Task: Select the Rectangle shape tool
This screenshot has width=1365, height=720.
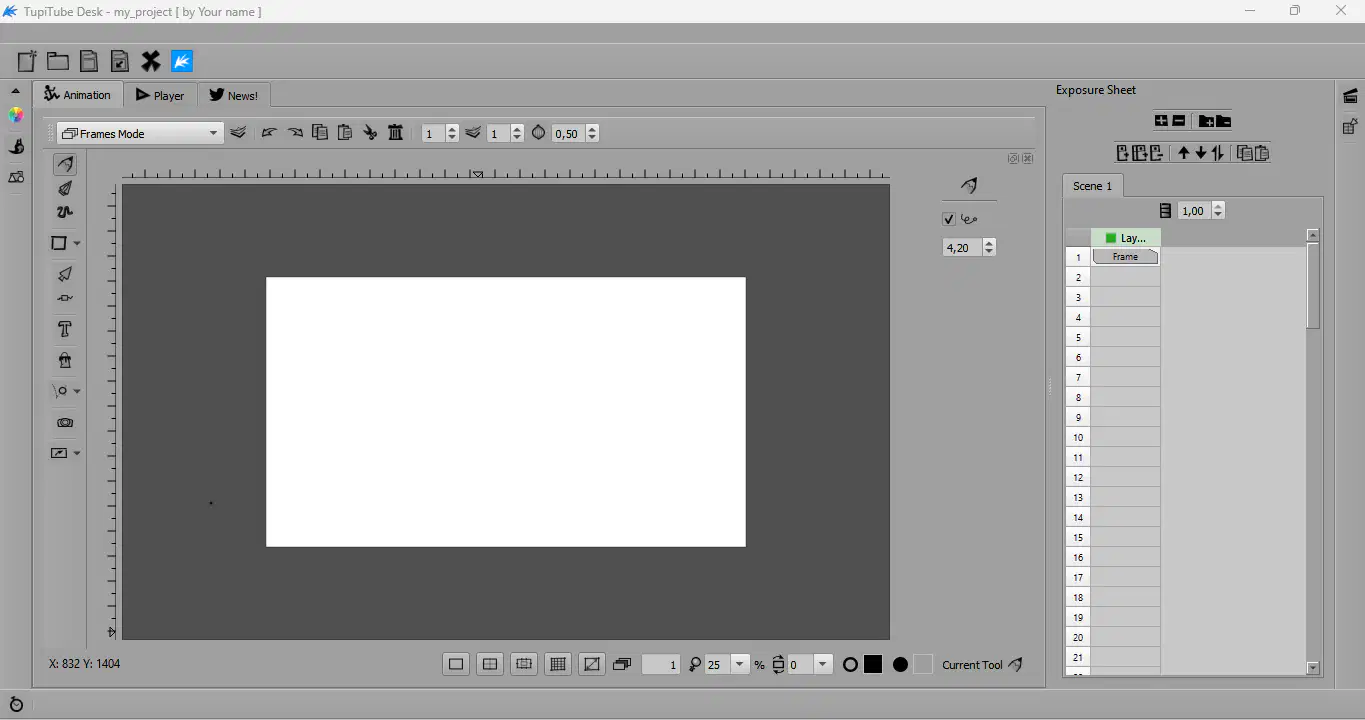Action: pos(60,243)
